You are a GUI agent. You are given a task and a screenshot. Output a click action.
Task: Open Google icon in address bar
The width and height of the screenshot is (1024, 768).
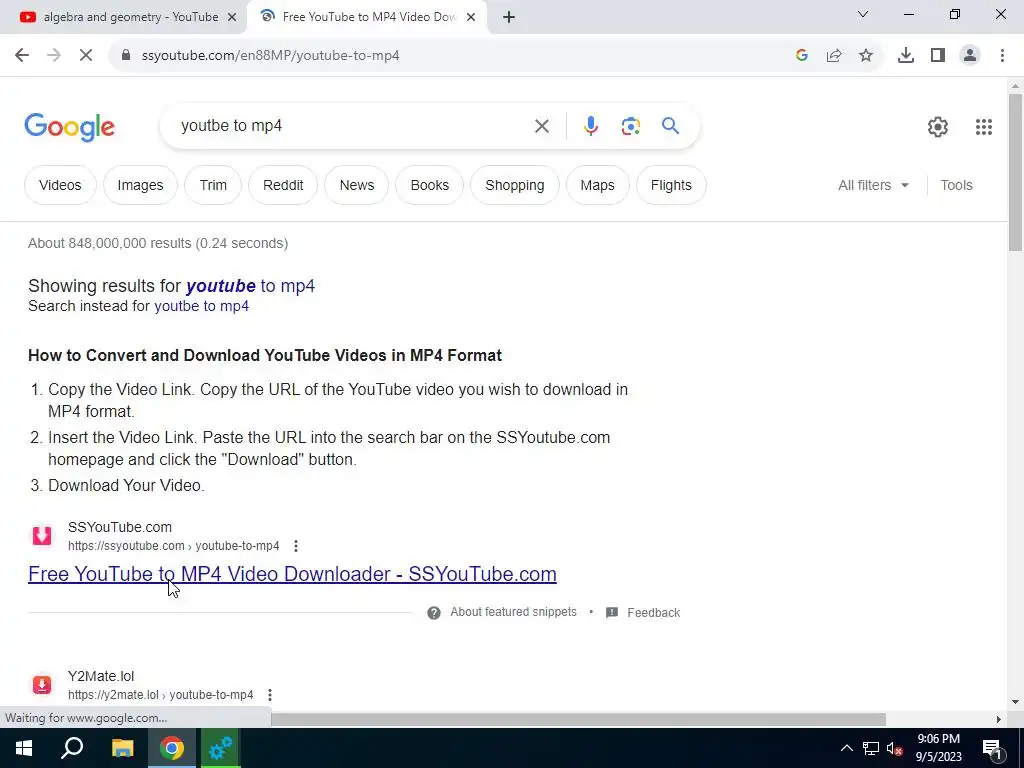pyautogui.click(x=802, y=56)
